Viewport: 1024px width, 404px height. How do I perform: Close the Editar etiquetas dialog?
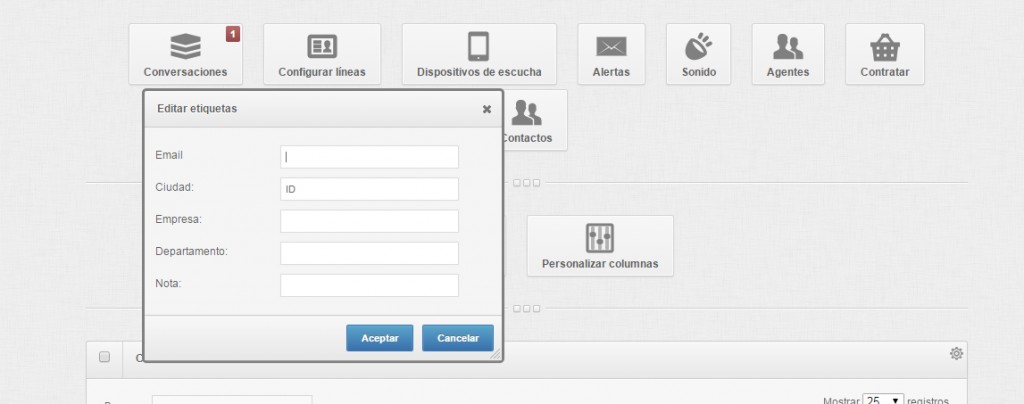pyautogui.click(x=487, y=110)
